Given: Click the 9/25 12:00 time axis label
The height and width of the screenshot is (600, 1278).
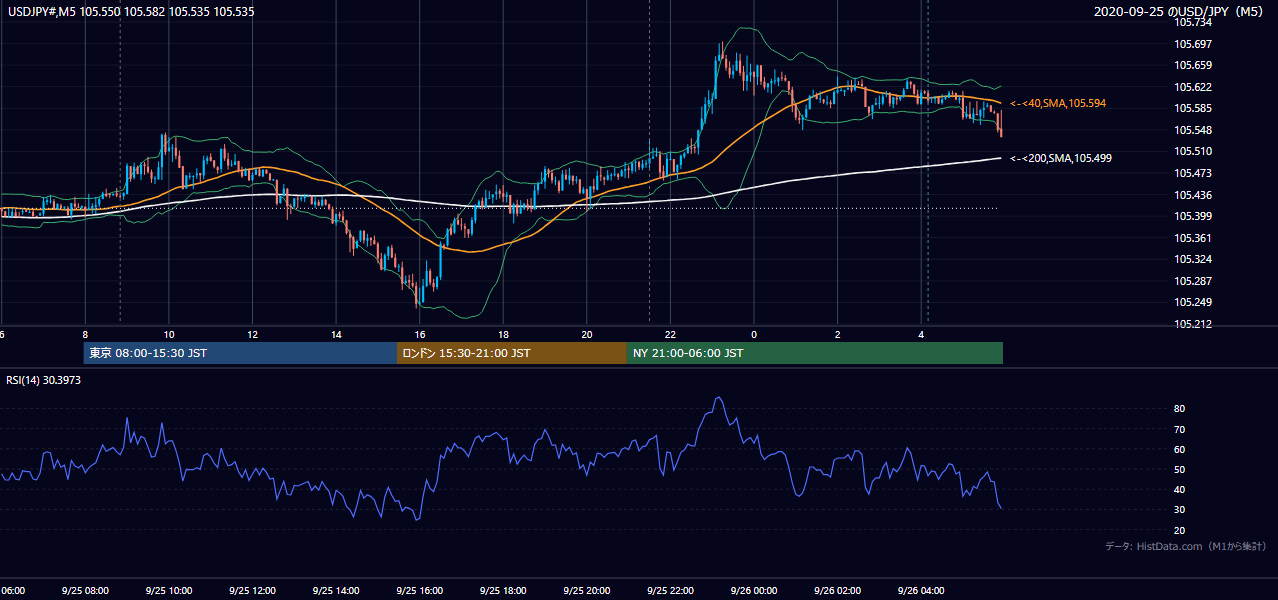Looking at the screenshot, I should tap(252, 590).
